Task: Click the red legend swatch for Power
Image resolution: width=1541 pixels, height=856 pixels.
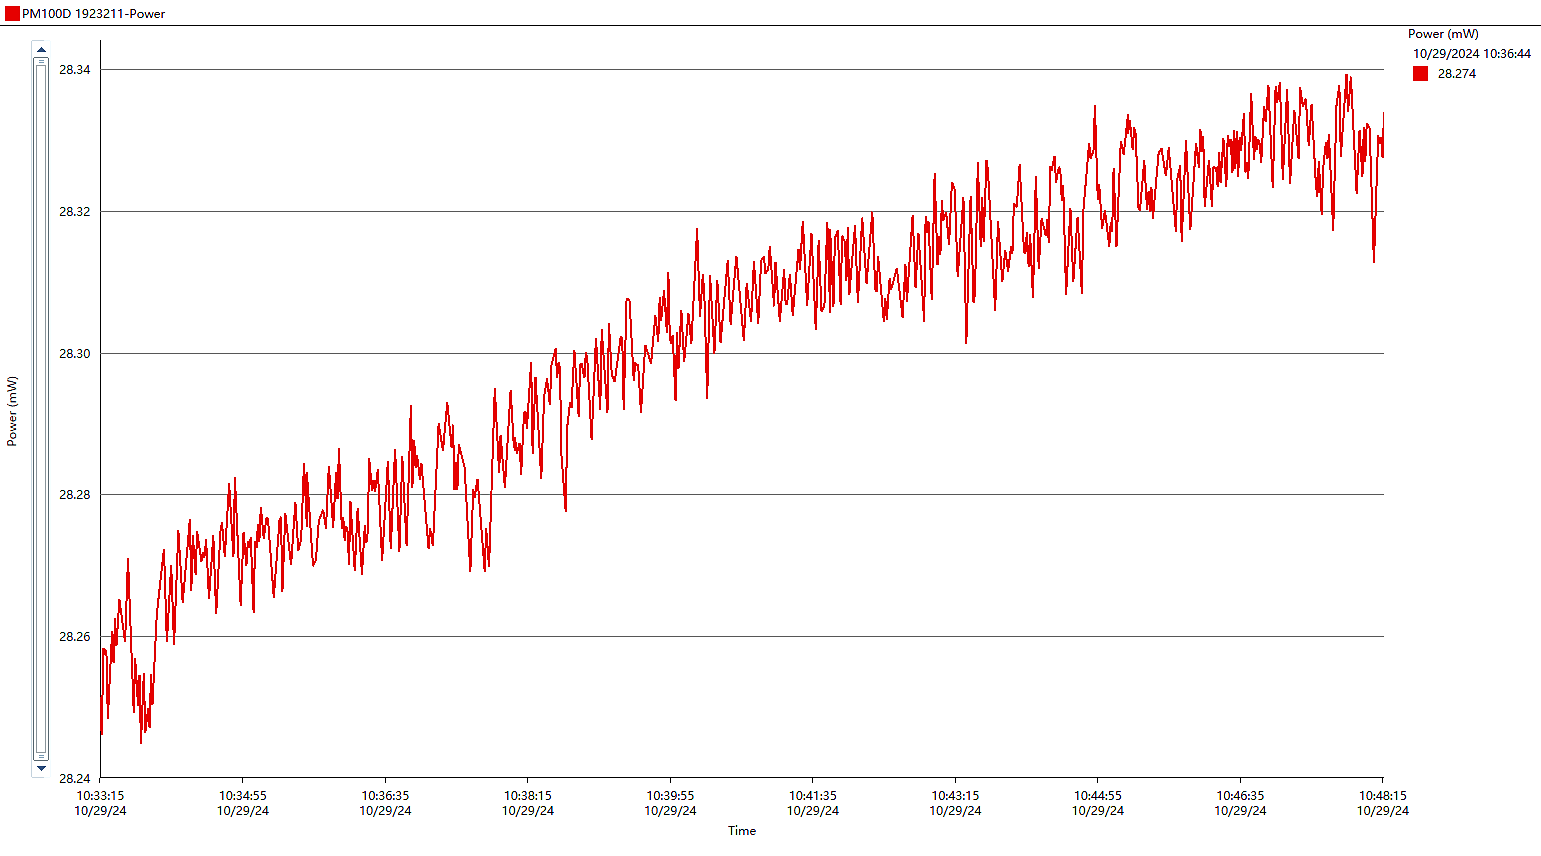Action: tap(1420, 74)
